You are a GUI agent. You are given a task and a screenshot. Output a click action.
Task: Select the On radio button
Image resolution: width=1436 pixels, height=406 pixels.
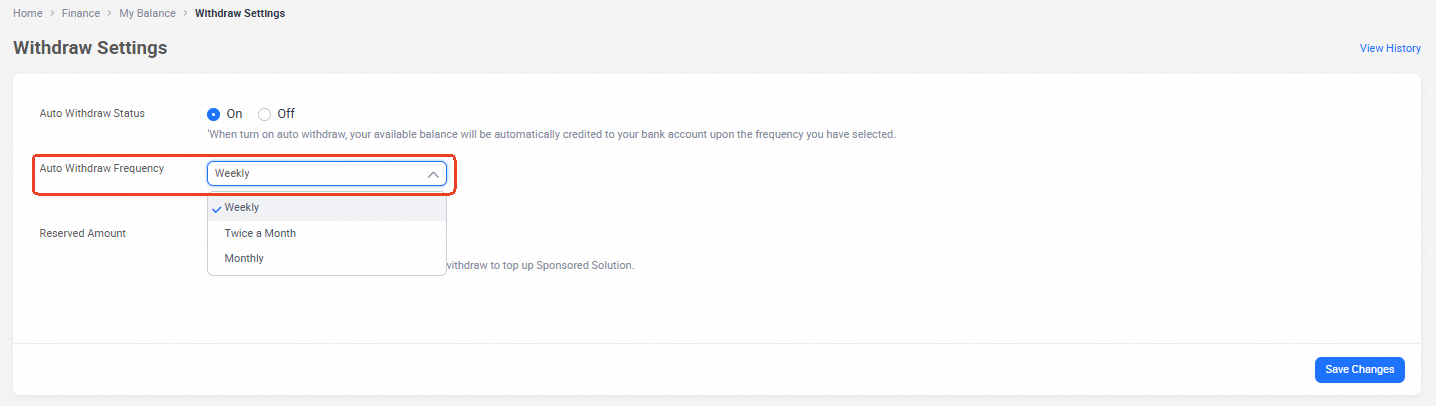(213, 114)
